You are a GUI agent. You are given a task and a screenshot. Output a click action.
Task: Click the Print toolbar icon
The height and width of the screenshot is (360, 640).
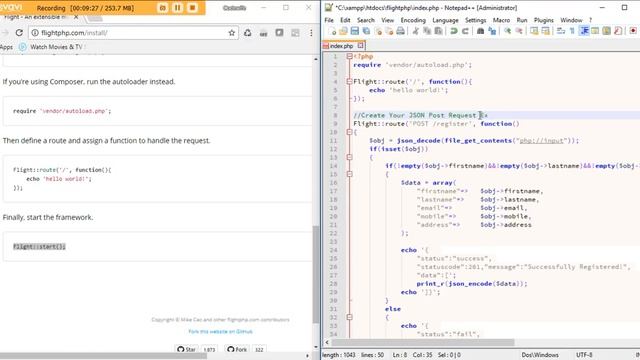[x=400, y=31]
